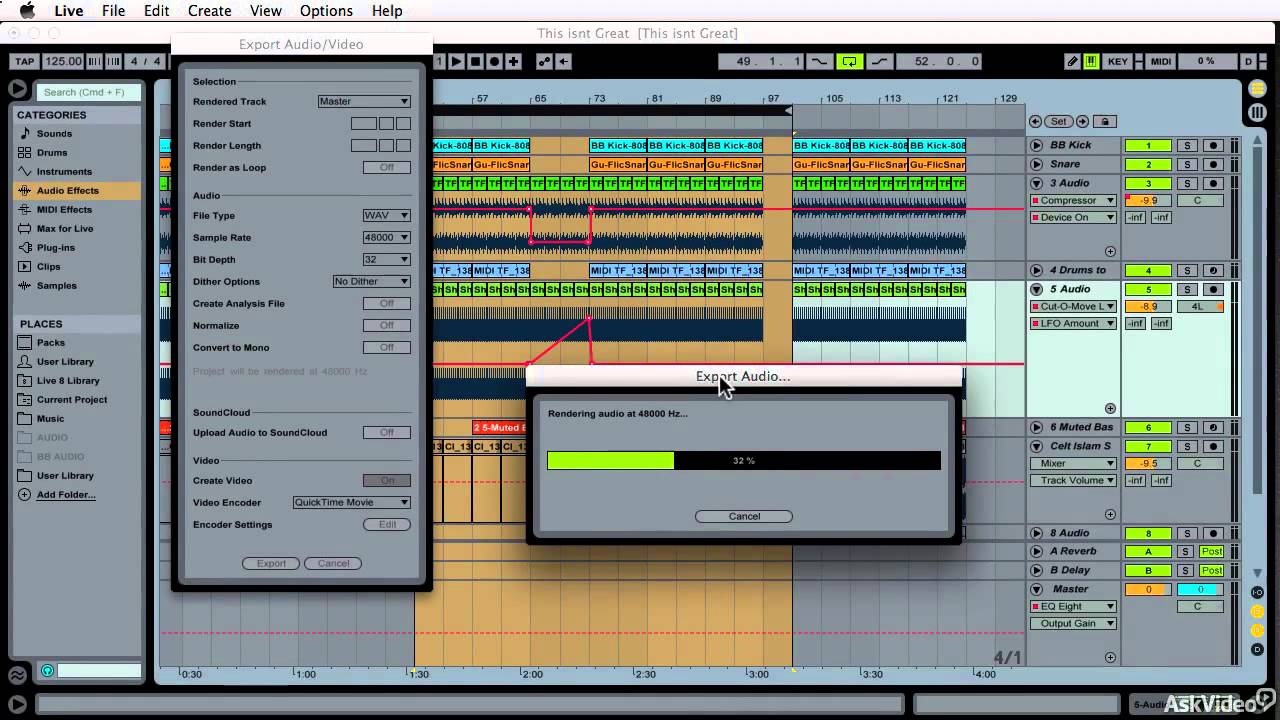Image resolution: width=1280 pixels, height=720 pixels.
Task: Toggle browser preview headphone icon
Action: pos(47,671)
